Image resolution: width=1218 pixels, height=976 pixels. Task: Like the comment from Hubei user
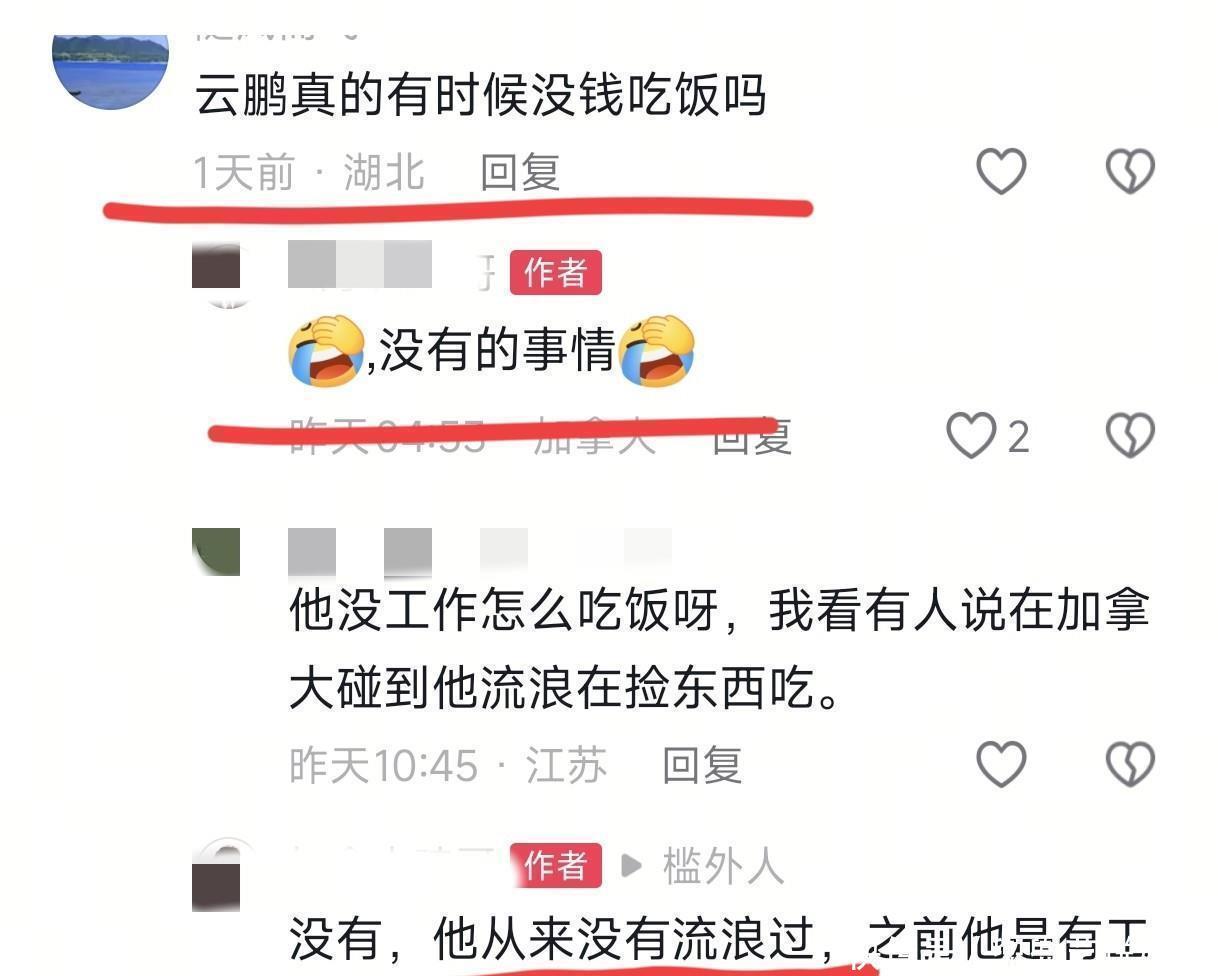[x=1001, y=172]
